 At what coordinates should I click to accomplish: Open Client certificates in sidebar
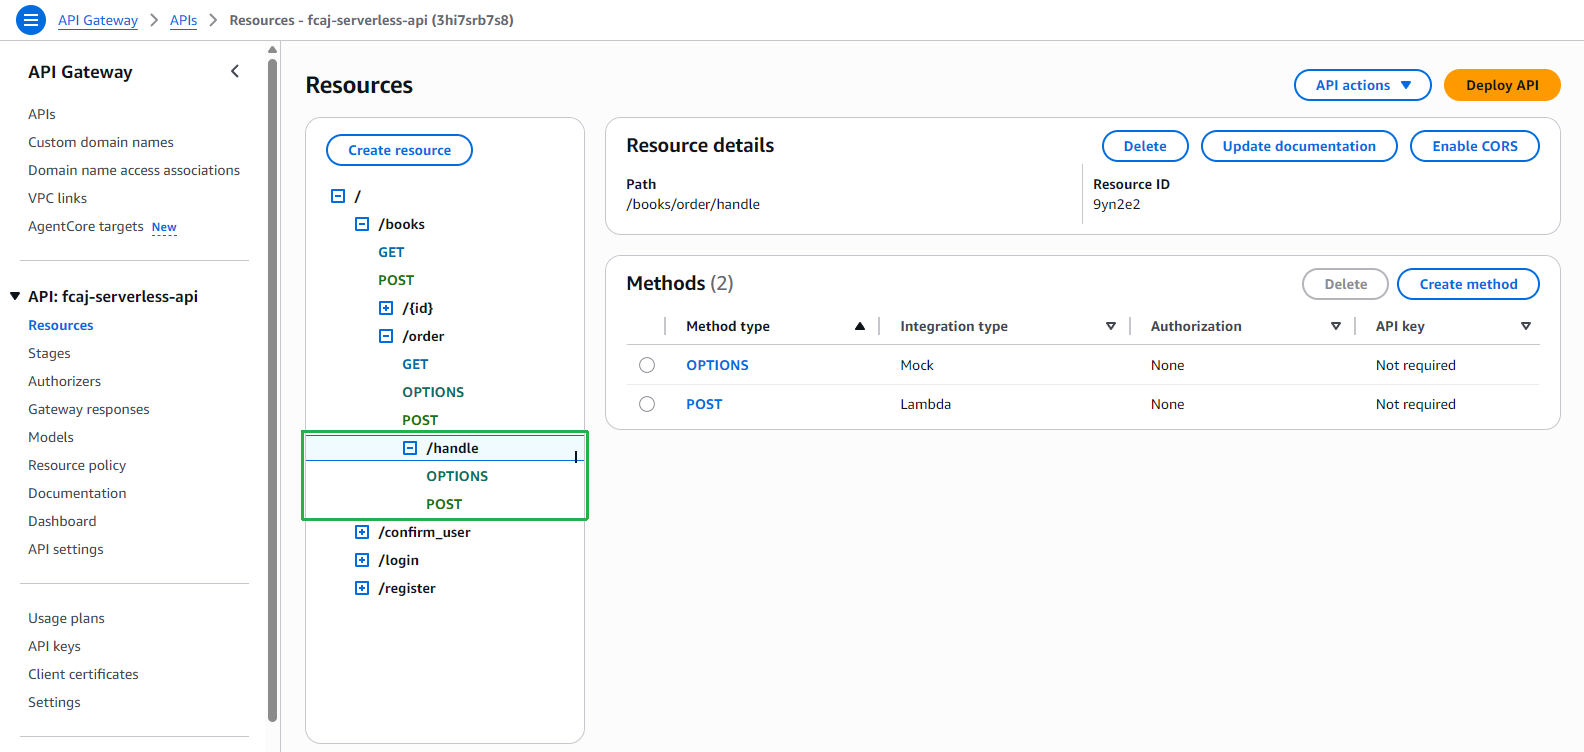click(x=83, y=674)
